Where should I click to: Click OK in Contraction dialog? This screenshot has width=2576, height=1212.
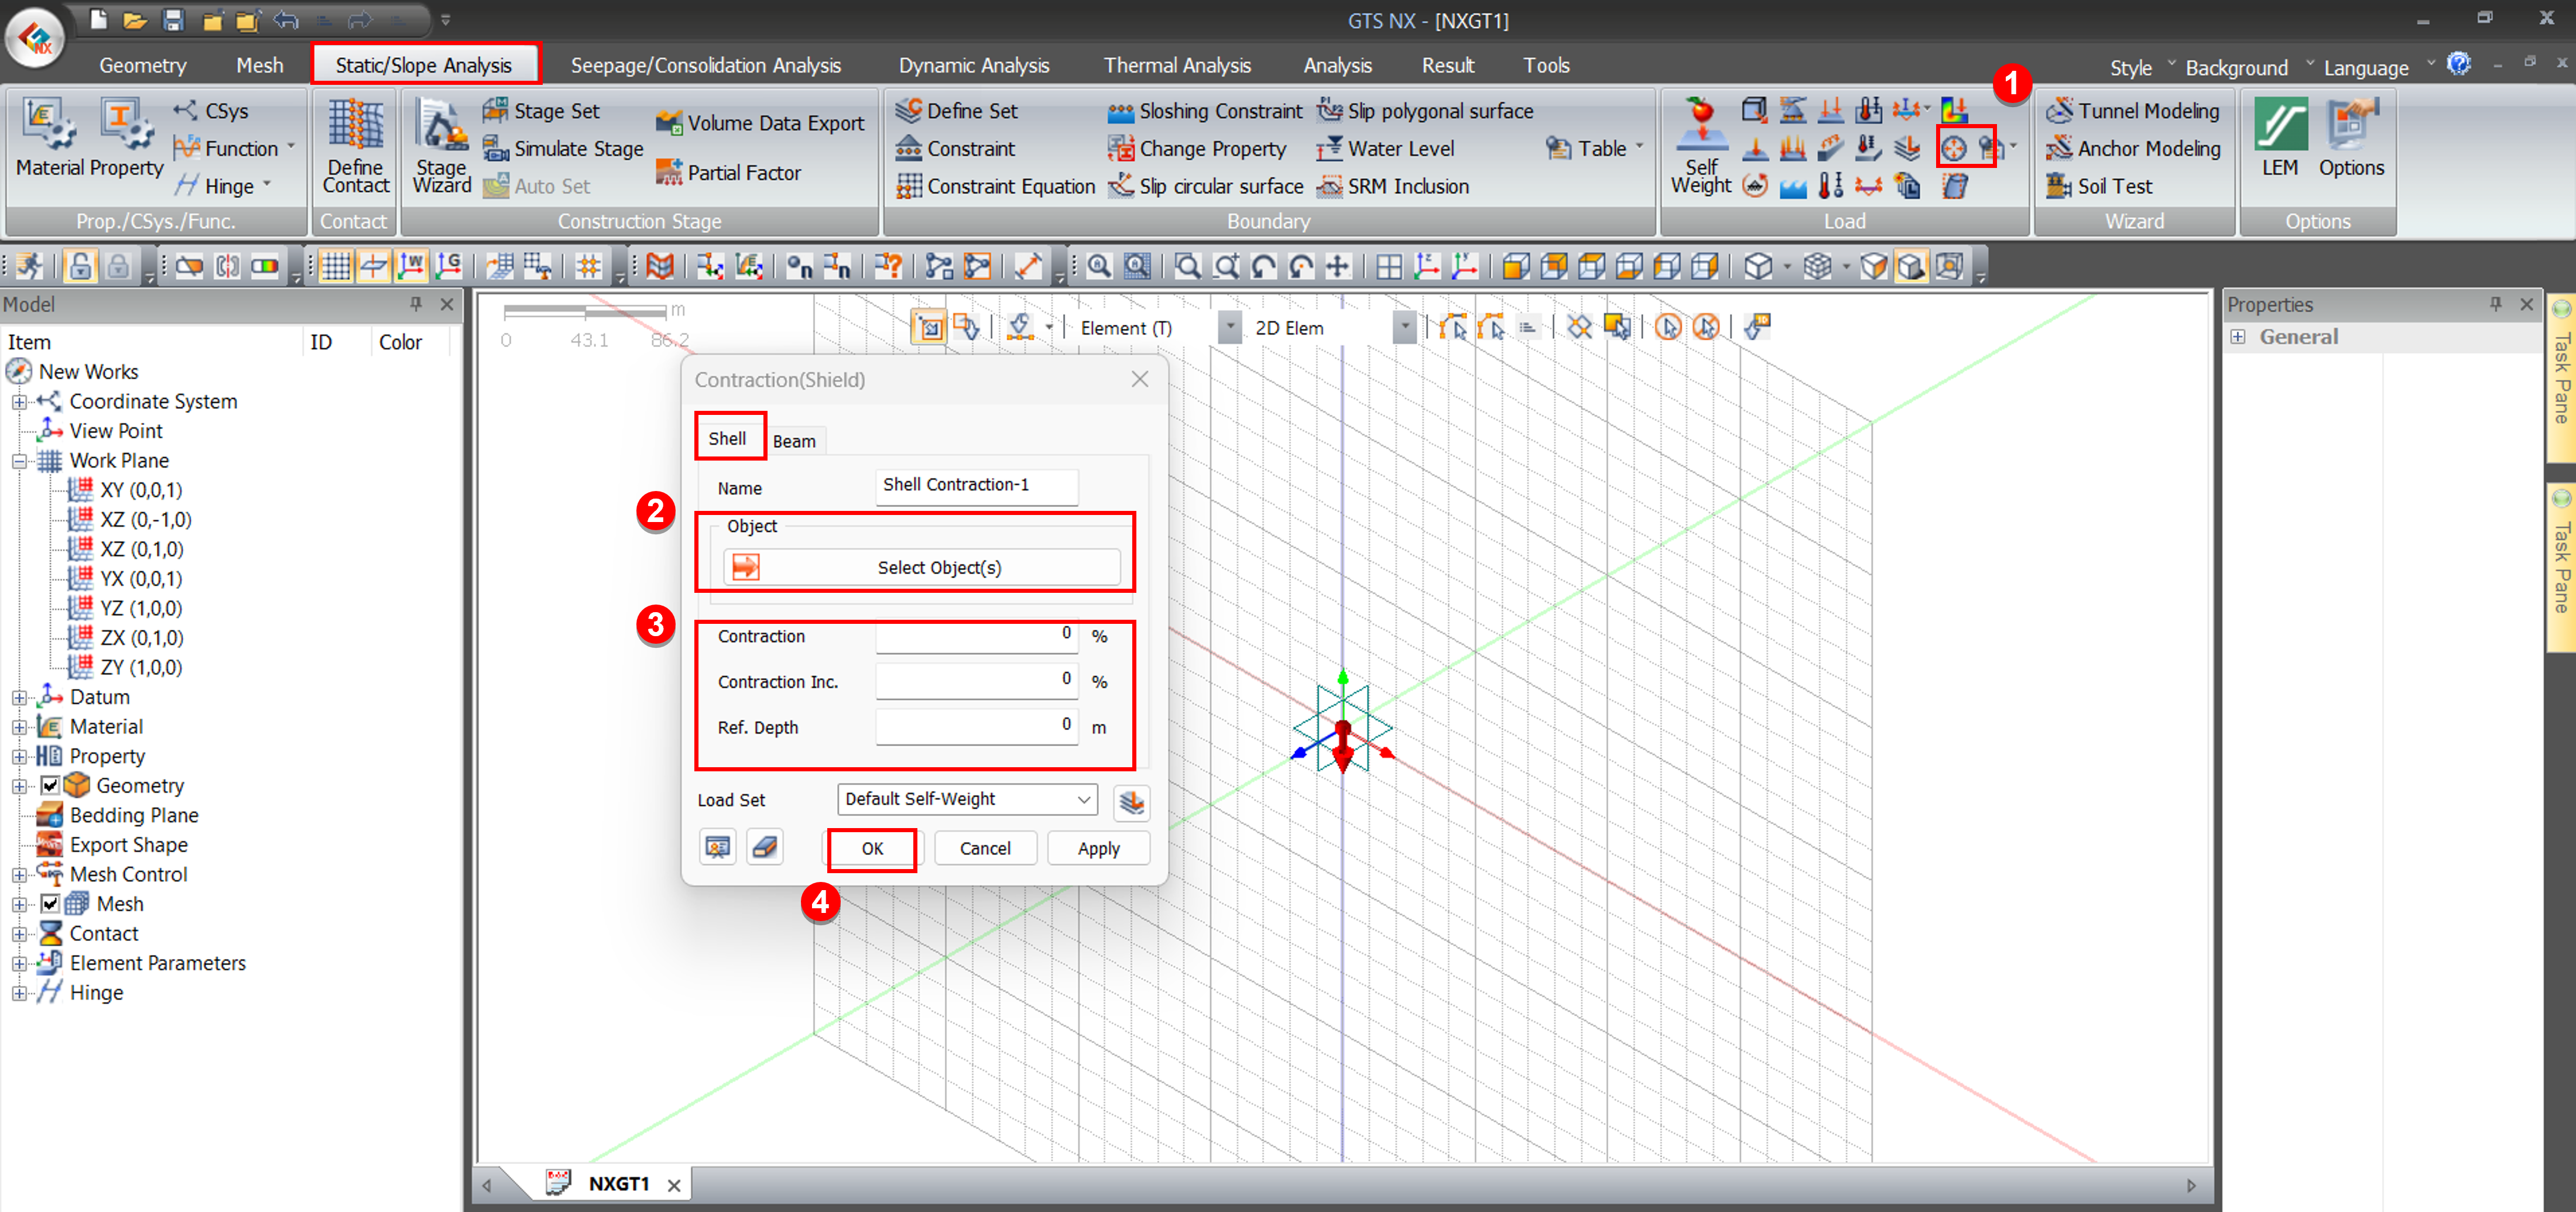(x=872, y=848)
